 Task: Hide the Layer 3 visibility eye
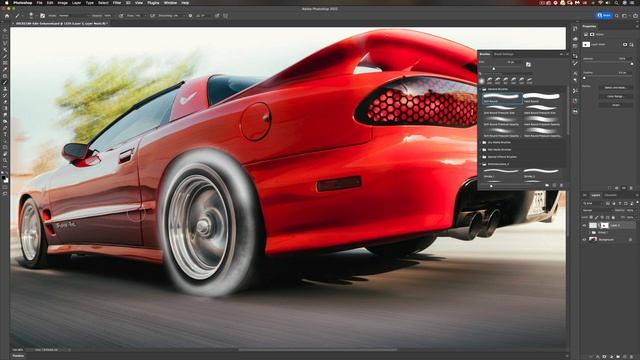click(x=584, y=225)
